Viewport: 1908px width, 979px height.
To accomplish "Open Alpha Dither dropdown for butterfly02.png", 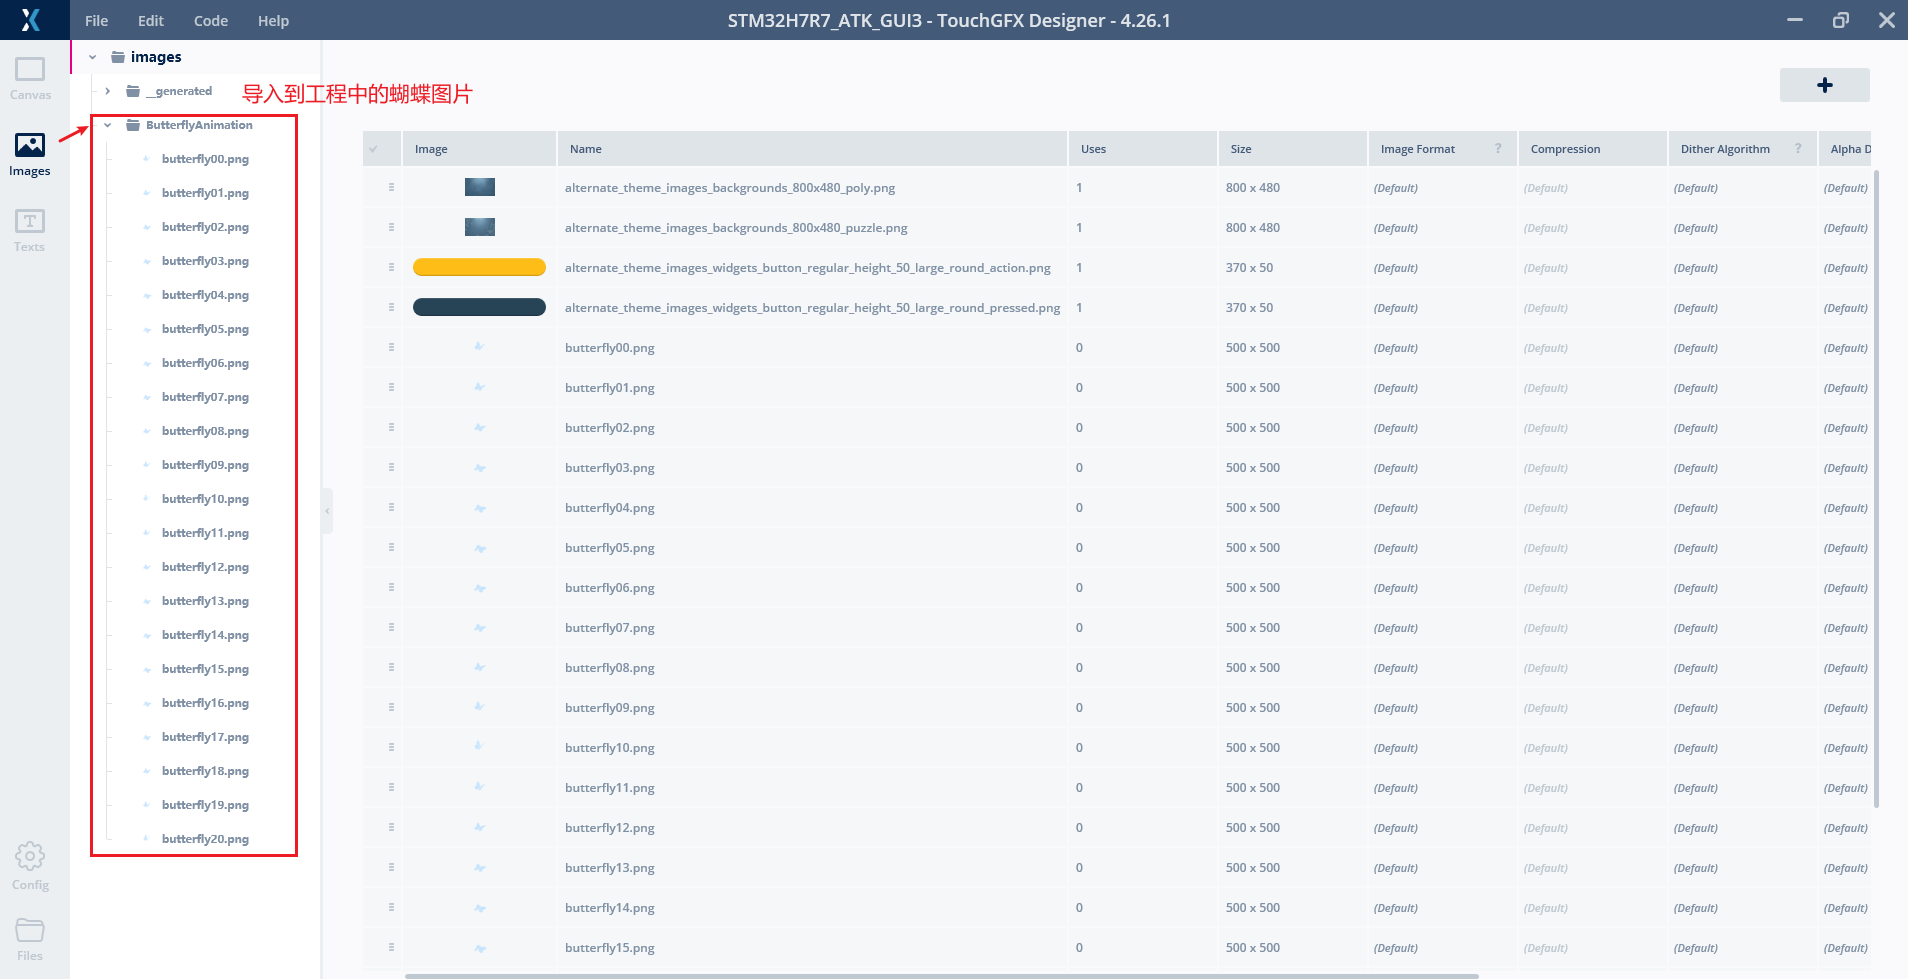I will point(1846,428).
